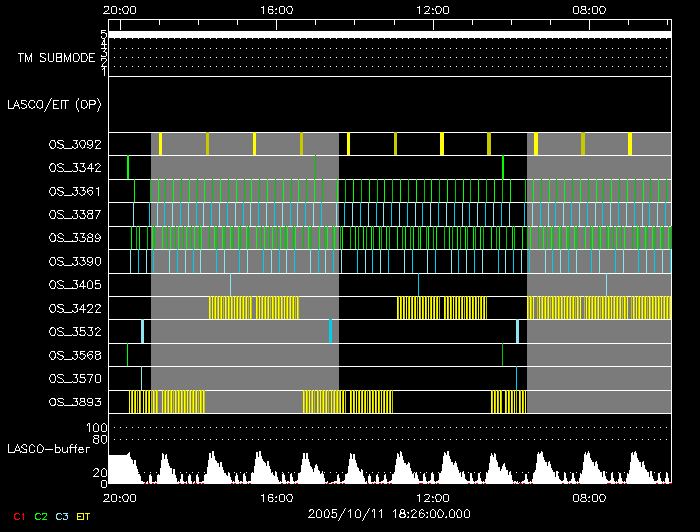Viewport: 700px width, 532px height.
Task: Click the 20:00 tick on bottom axis
Action: tap(120, 497)
